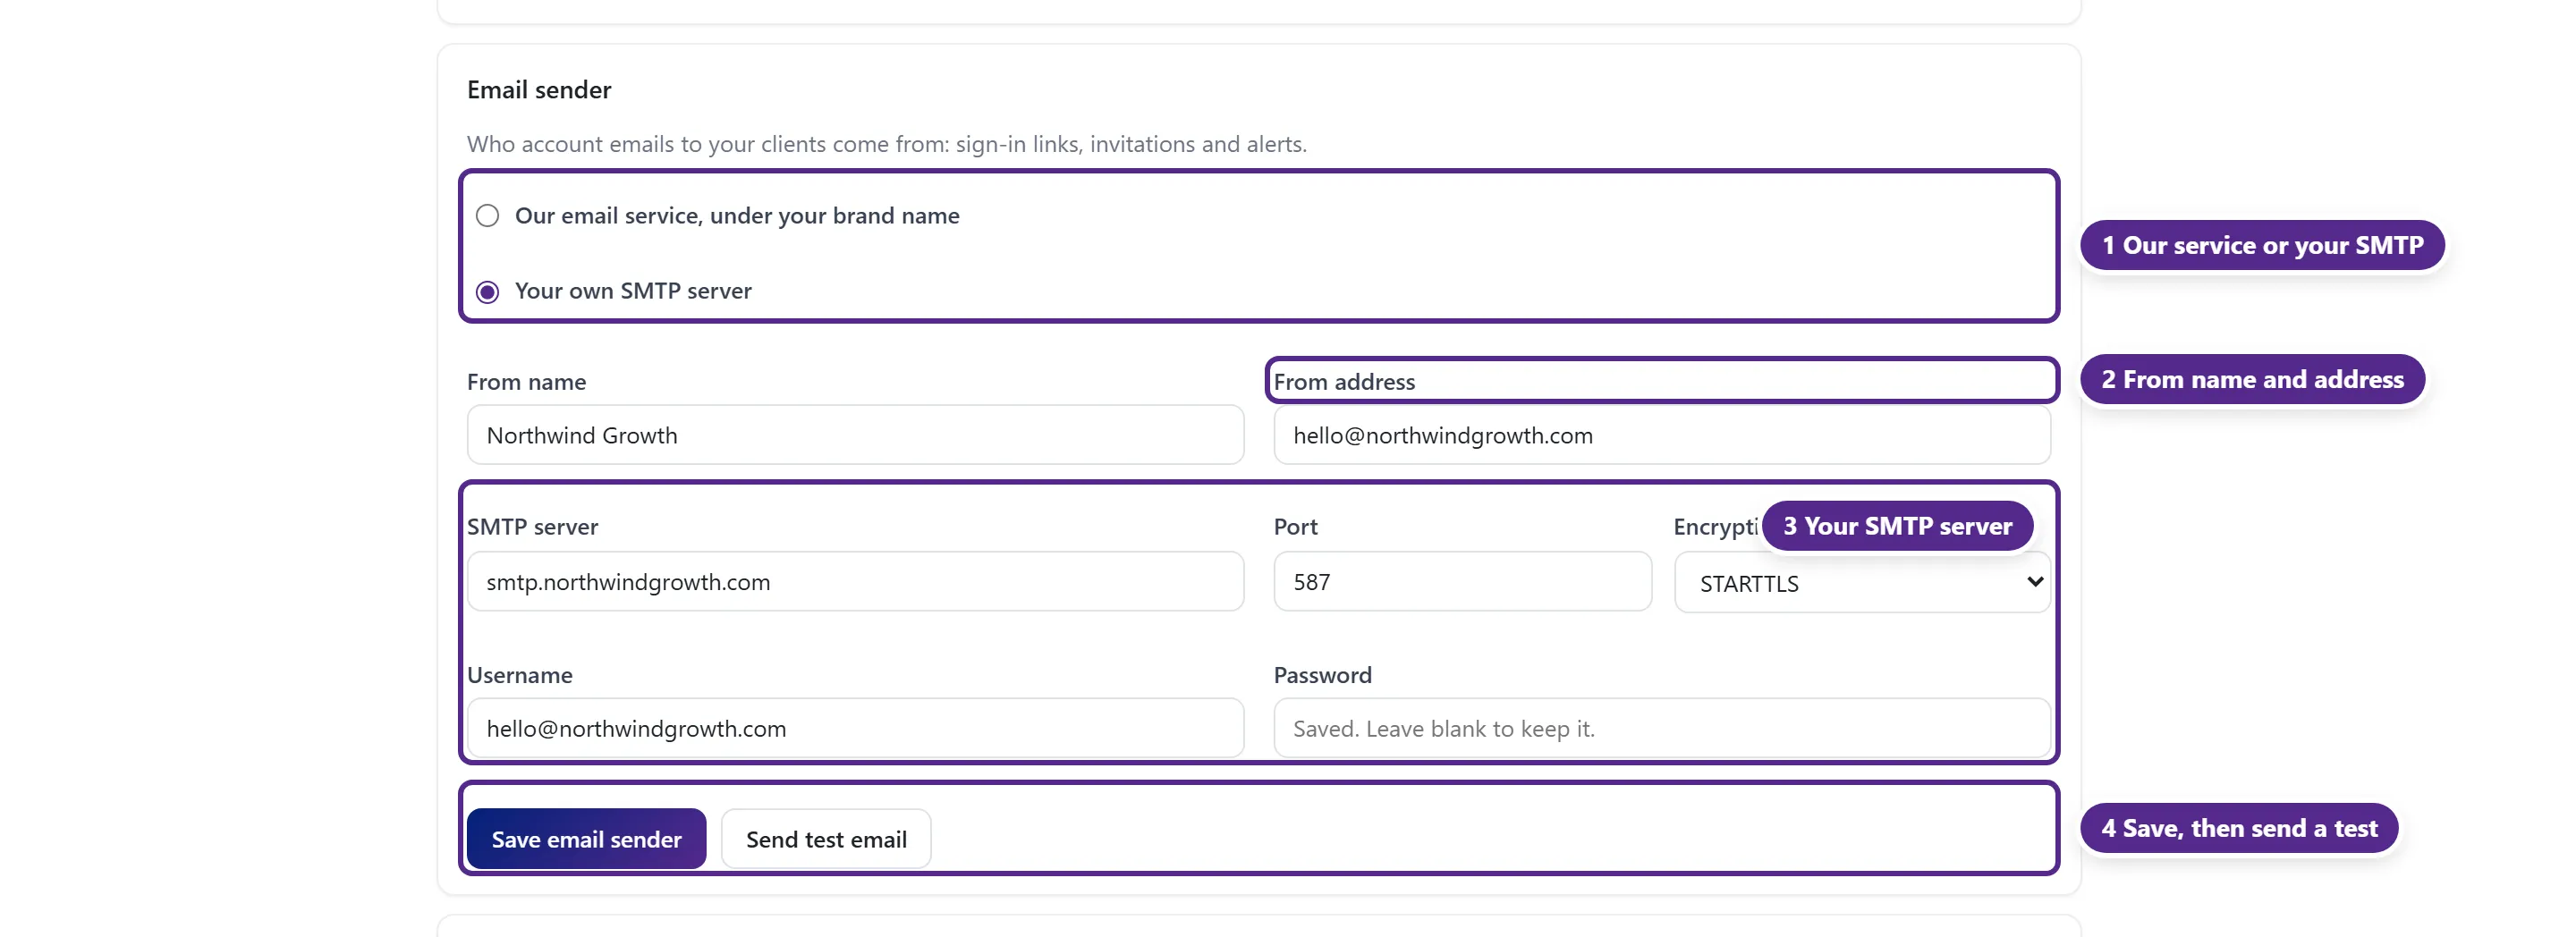The height and width of the screenshot is (937, 2576).
Task: Click the Username input field
Action: point(855,728)
